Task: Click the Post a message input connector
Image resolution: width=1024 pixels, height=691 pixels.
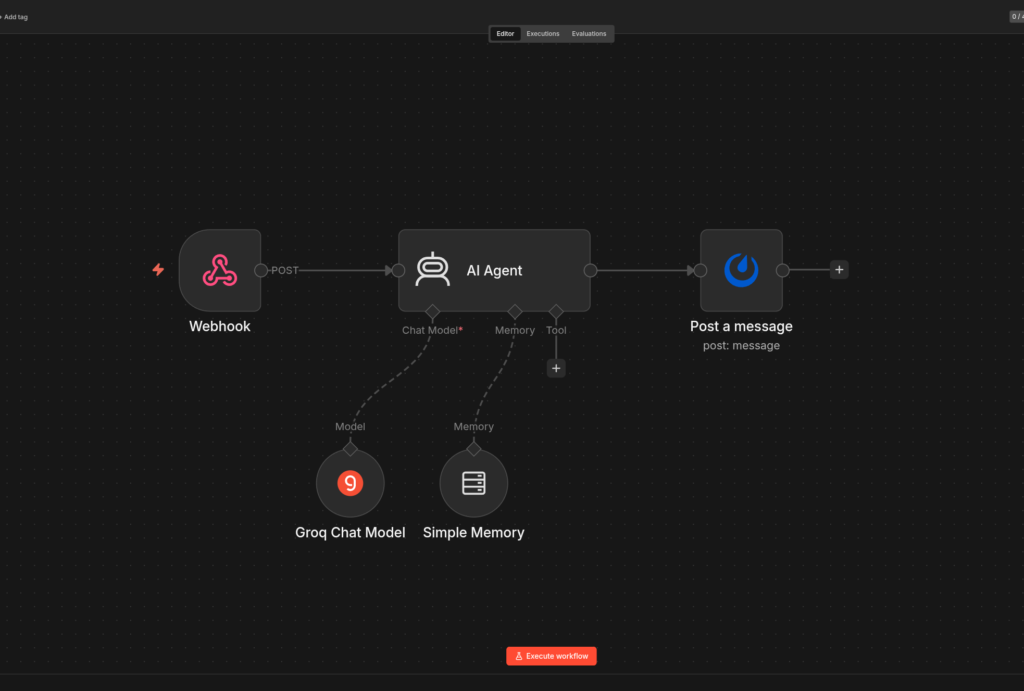Action: pos(701,270)
